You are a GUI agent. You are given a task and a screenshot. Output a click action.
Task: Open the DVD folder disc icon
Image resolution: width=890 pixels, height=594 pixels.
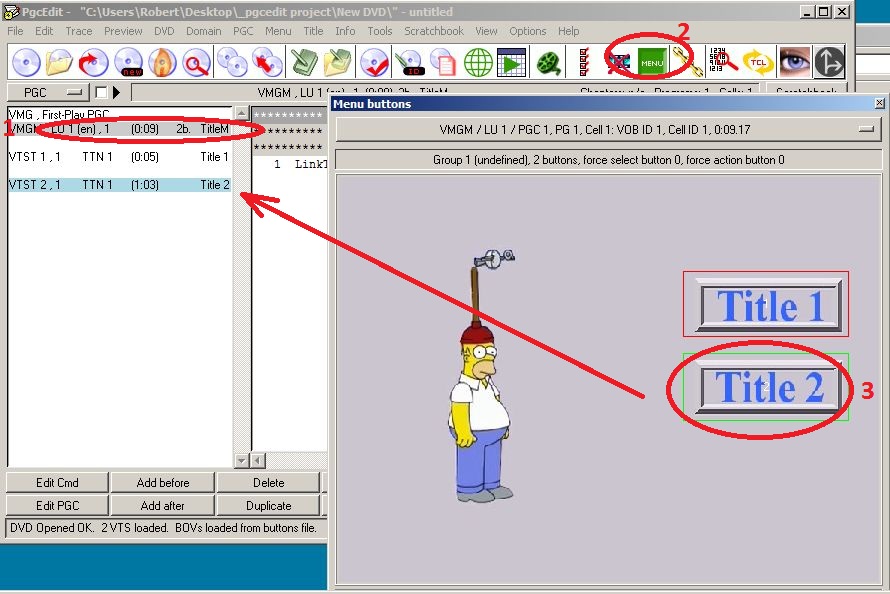[x=59, y=62]
